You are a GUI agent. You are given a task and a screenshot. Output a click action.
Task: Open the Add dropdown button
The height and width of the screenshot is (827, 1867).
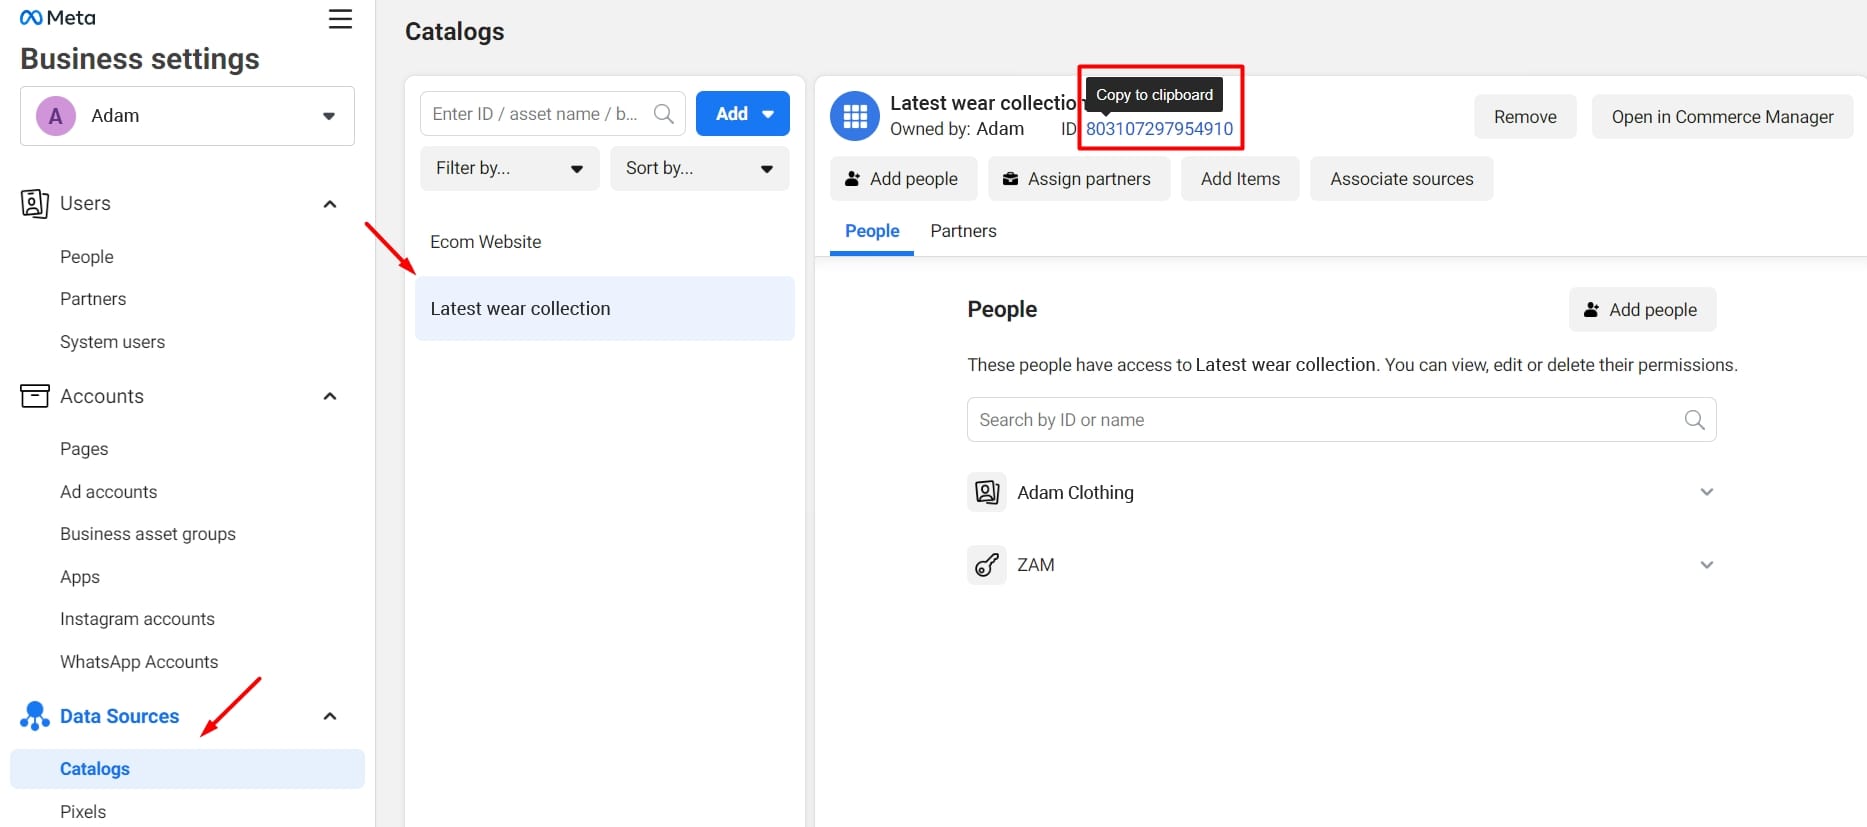click(743, 114)
